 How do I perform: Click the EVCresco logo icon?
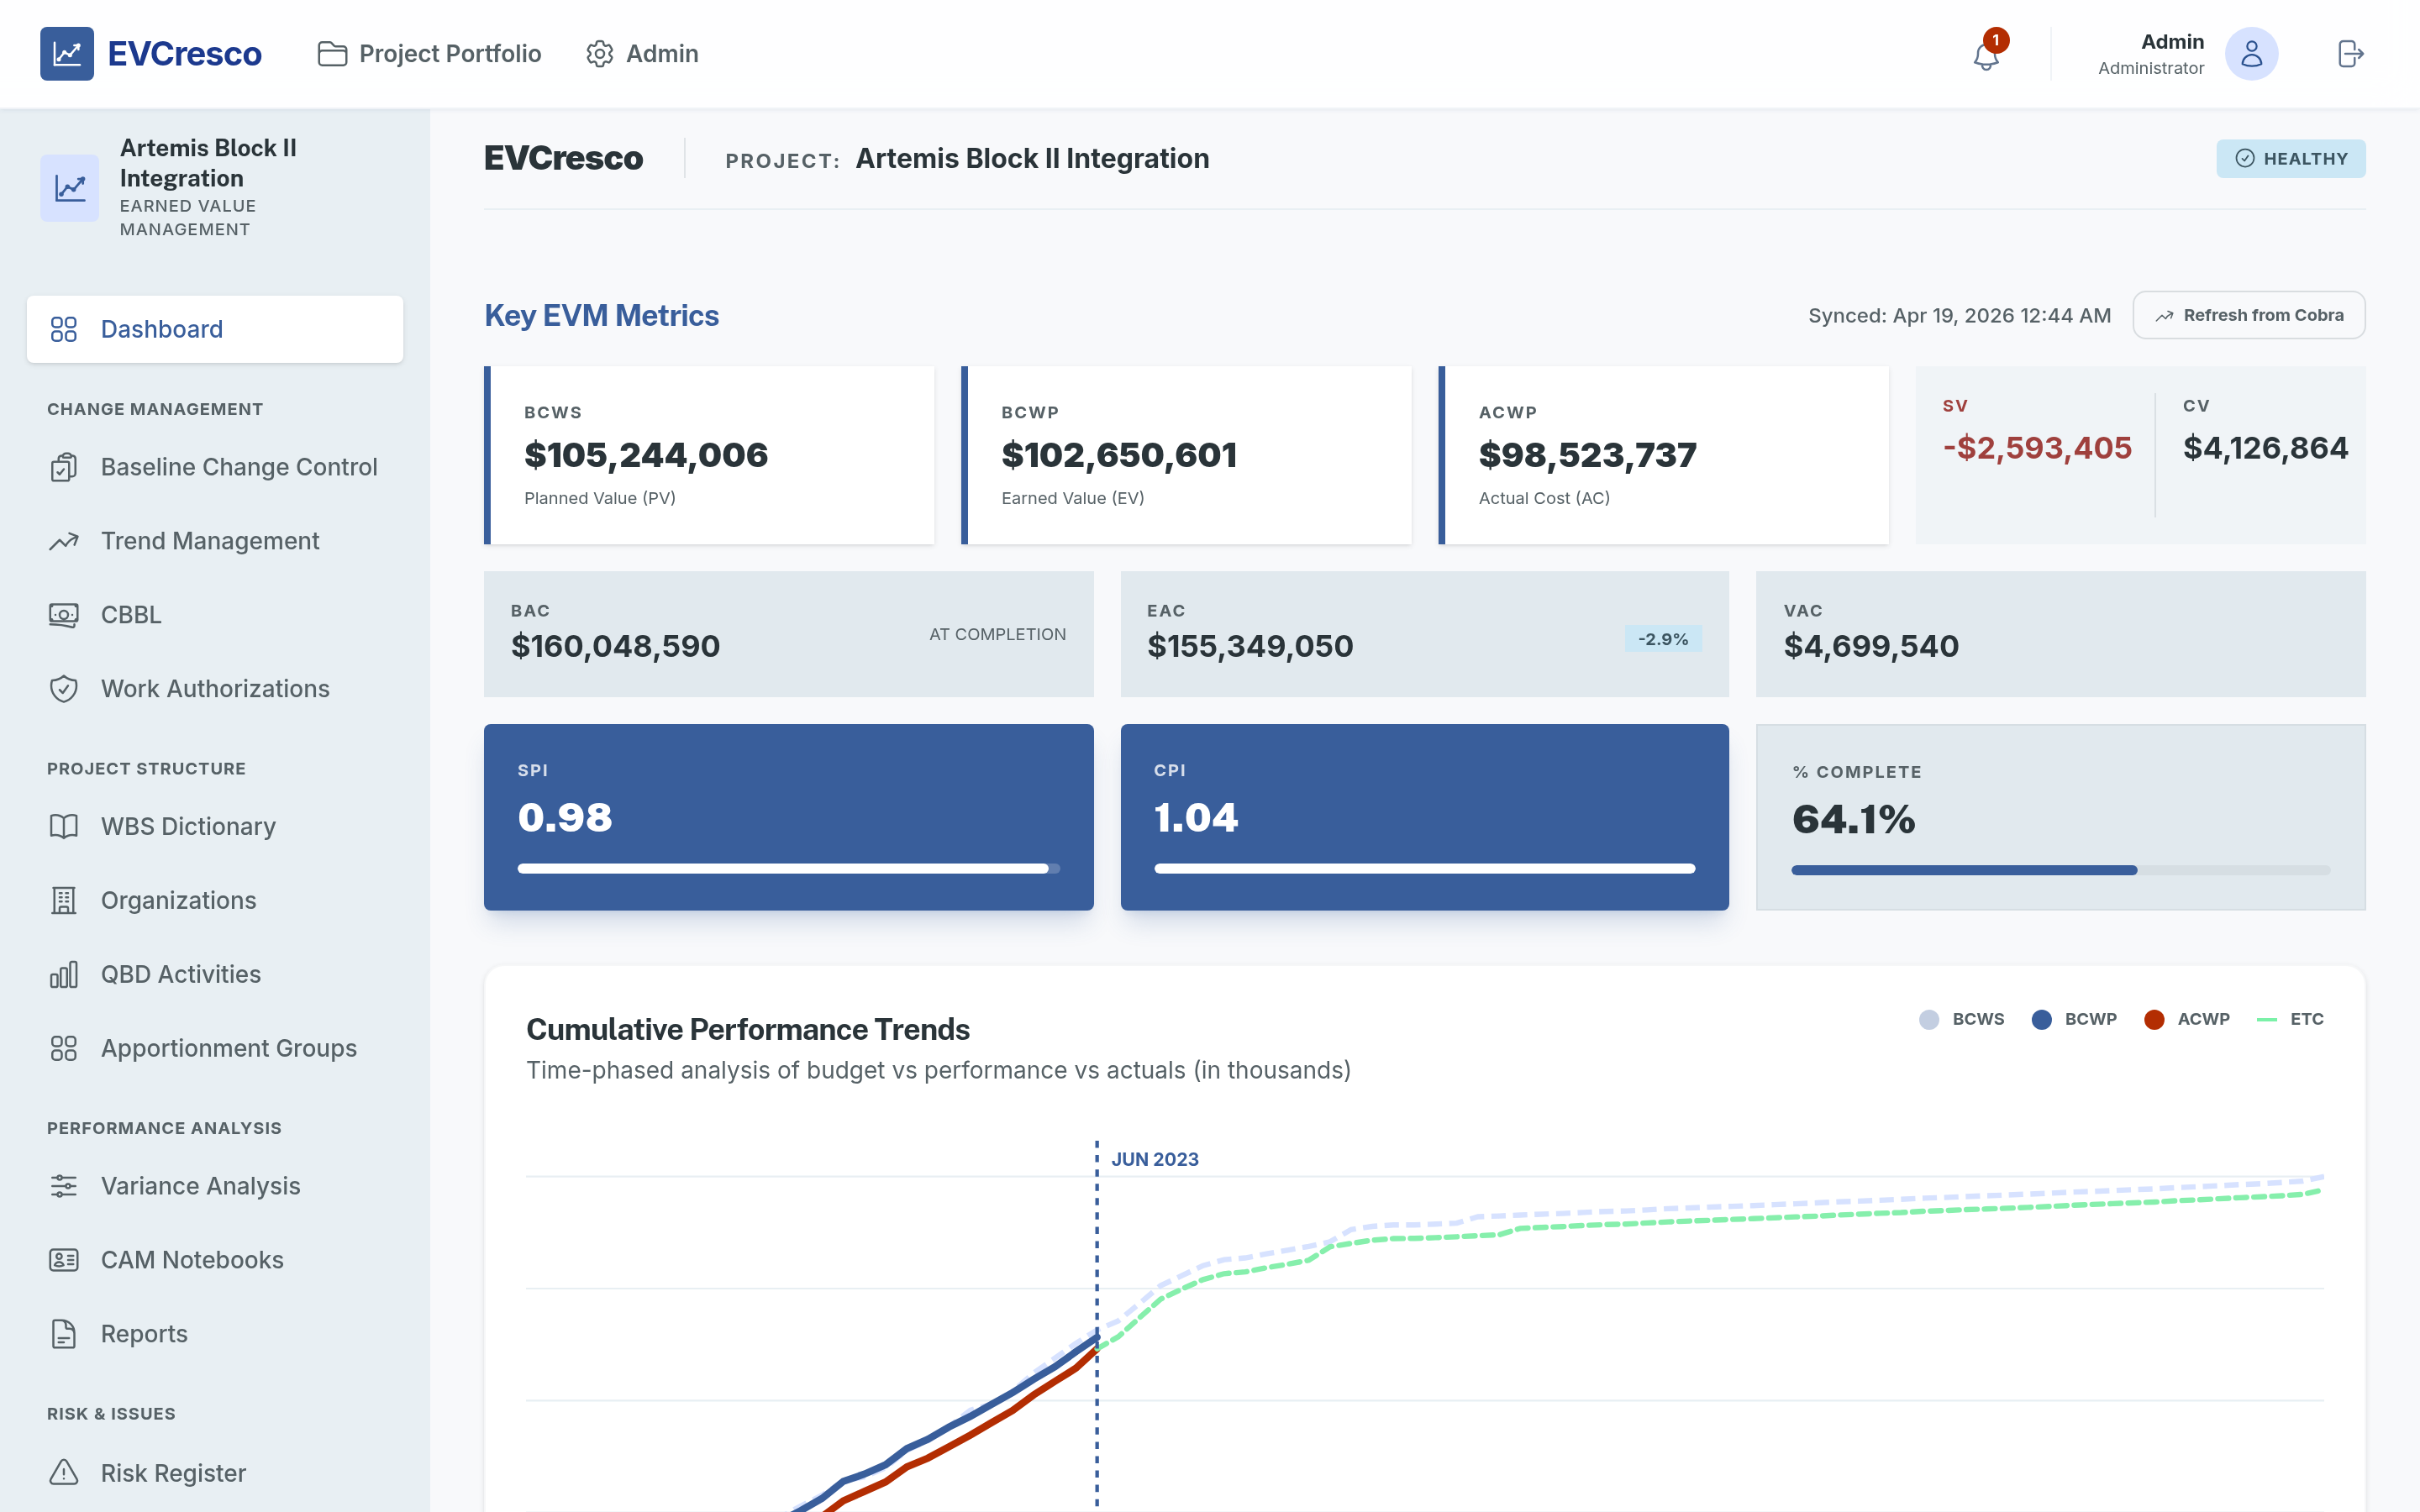point(67,54)
